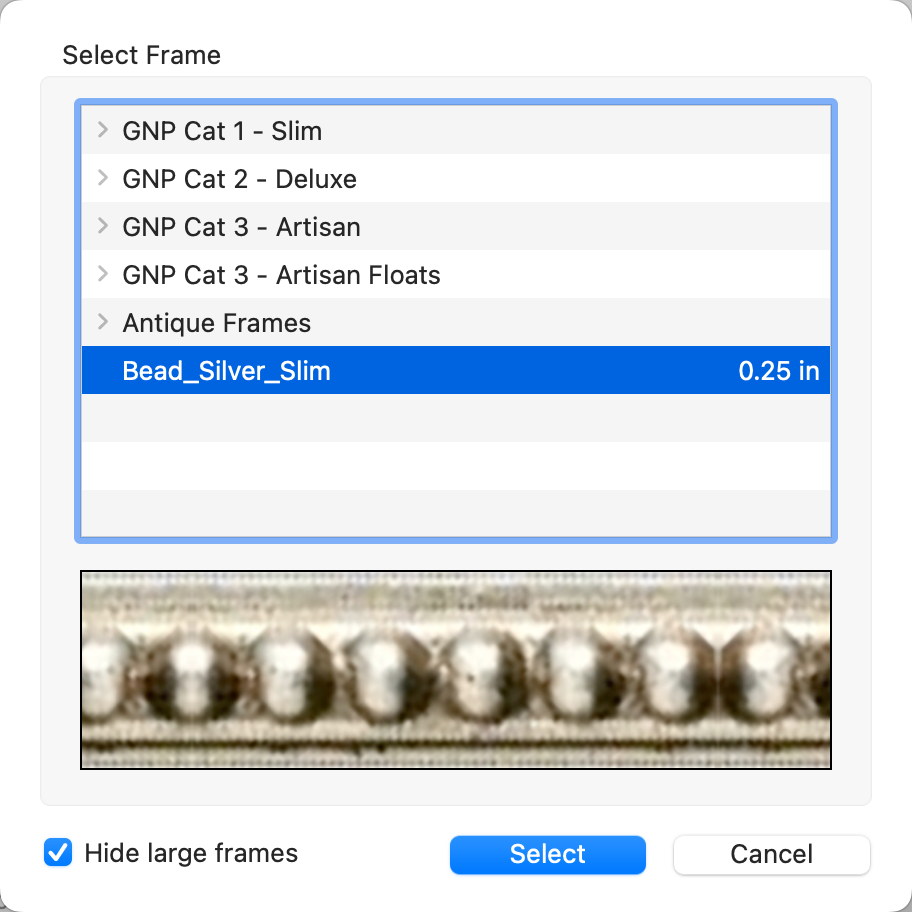This screenshot has height=912, width=912.
Task: Select the Antique Frames label text
Action: coord(216,323)
